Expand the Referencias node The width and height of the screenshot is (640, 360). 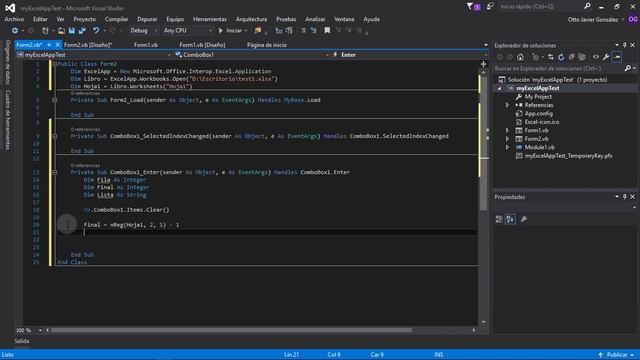click(x=507, y=105)
